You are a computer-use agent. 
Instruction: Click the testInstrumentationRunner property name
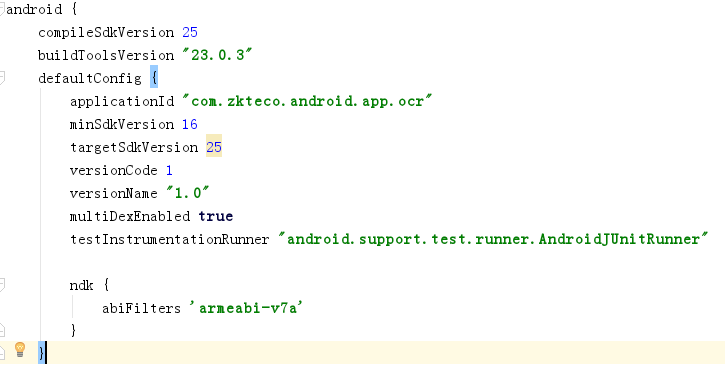tap(169, 239)
